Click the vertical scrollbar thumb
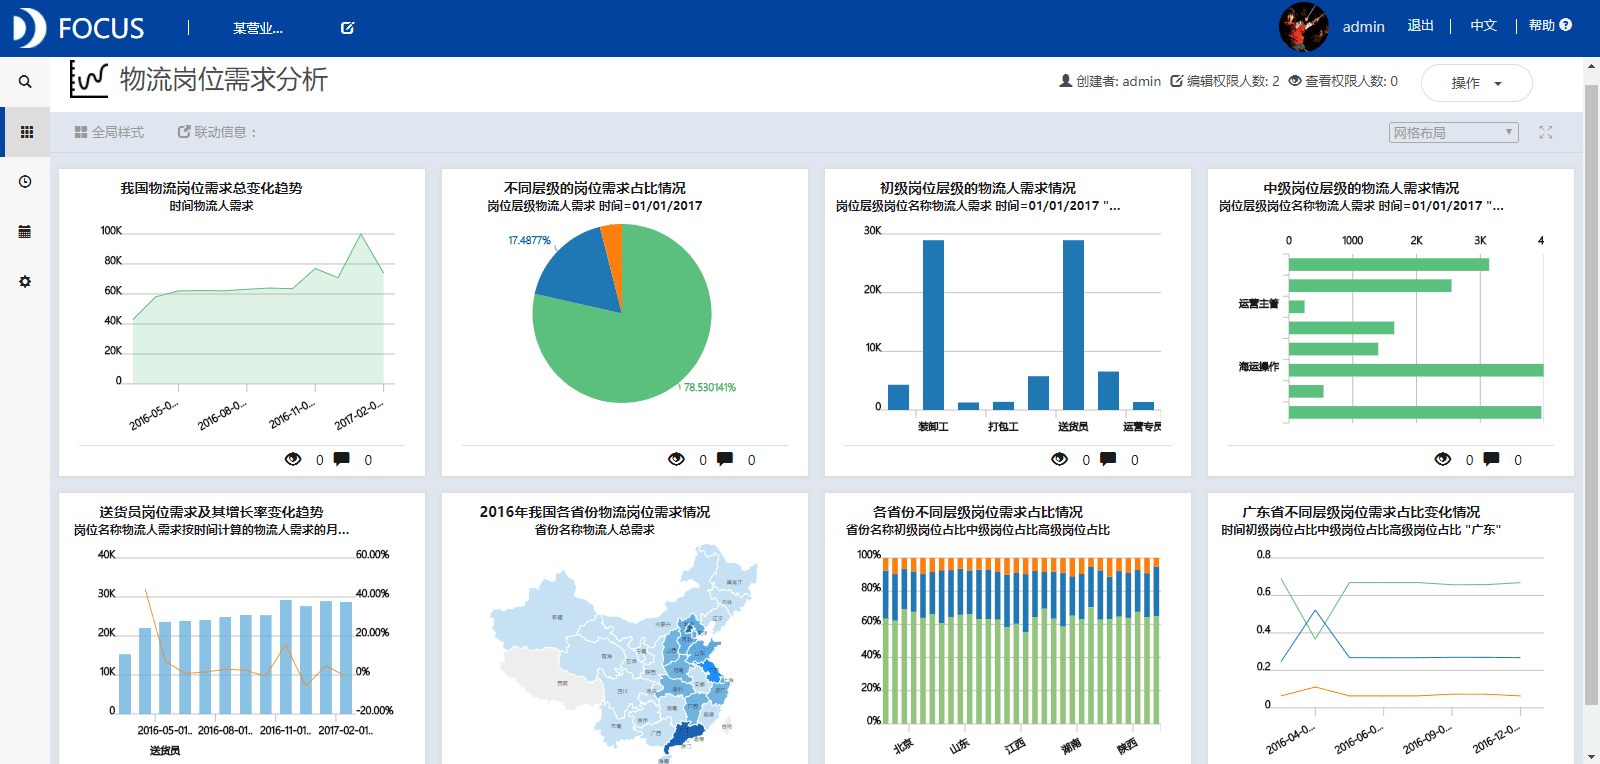The height and width of the screenshot is (764, 1600). [x=1591, y=395]
